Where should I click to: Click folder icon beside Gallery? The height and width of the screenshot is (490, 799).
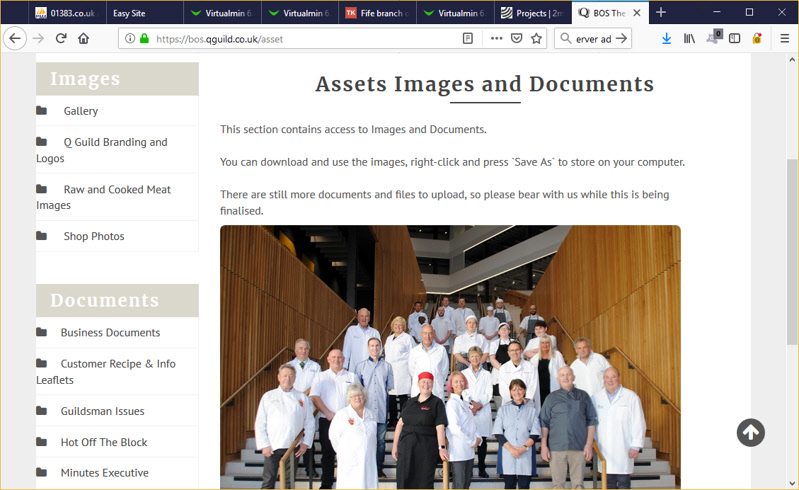(42, 111)
